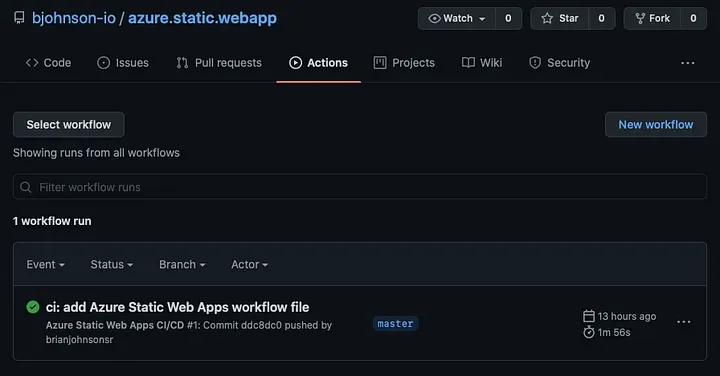Switch to the Issues tab
This screenshot has width=720, height=376.
(x=123, y=63)
